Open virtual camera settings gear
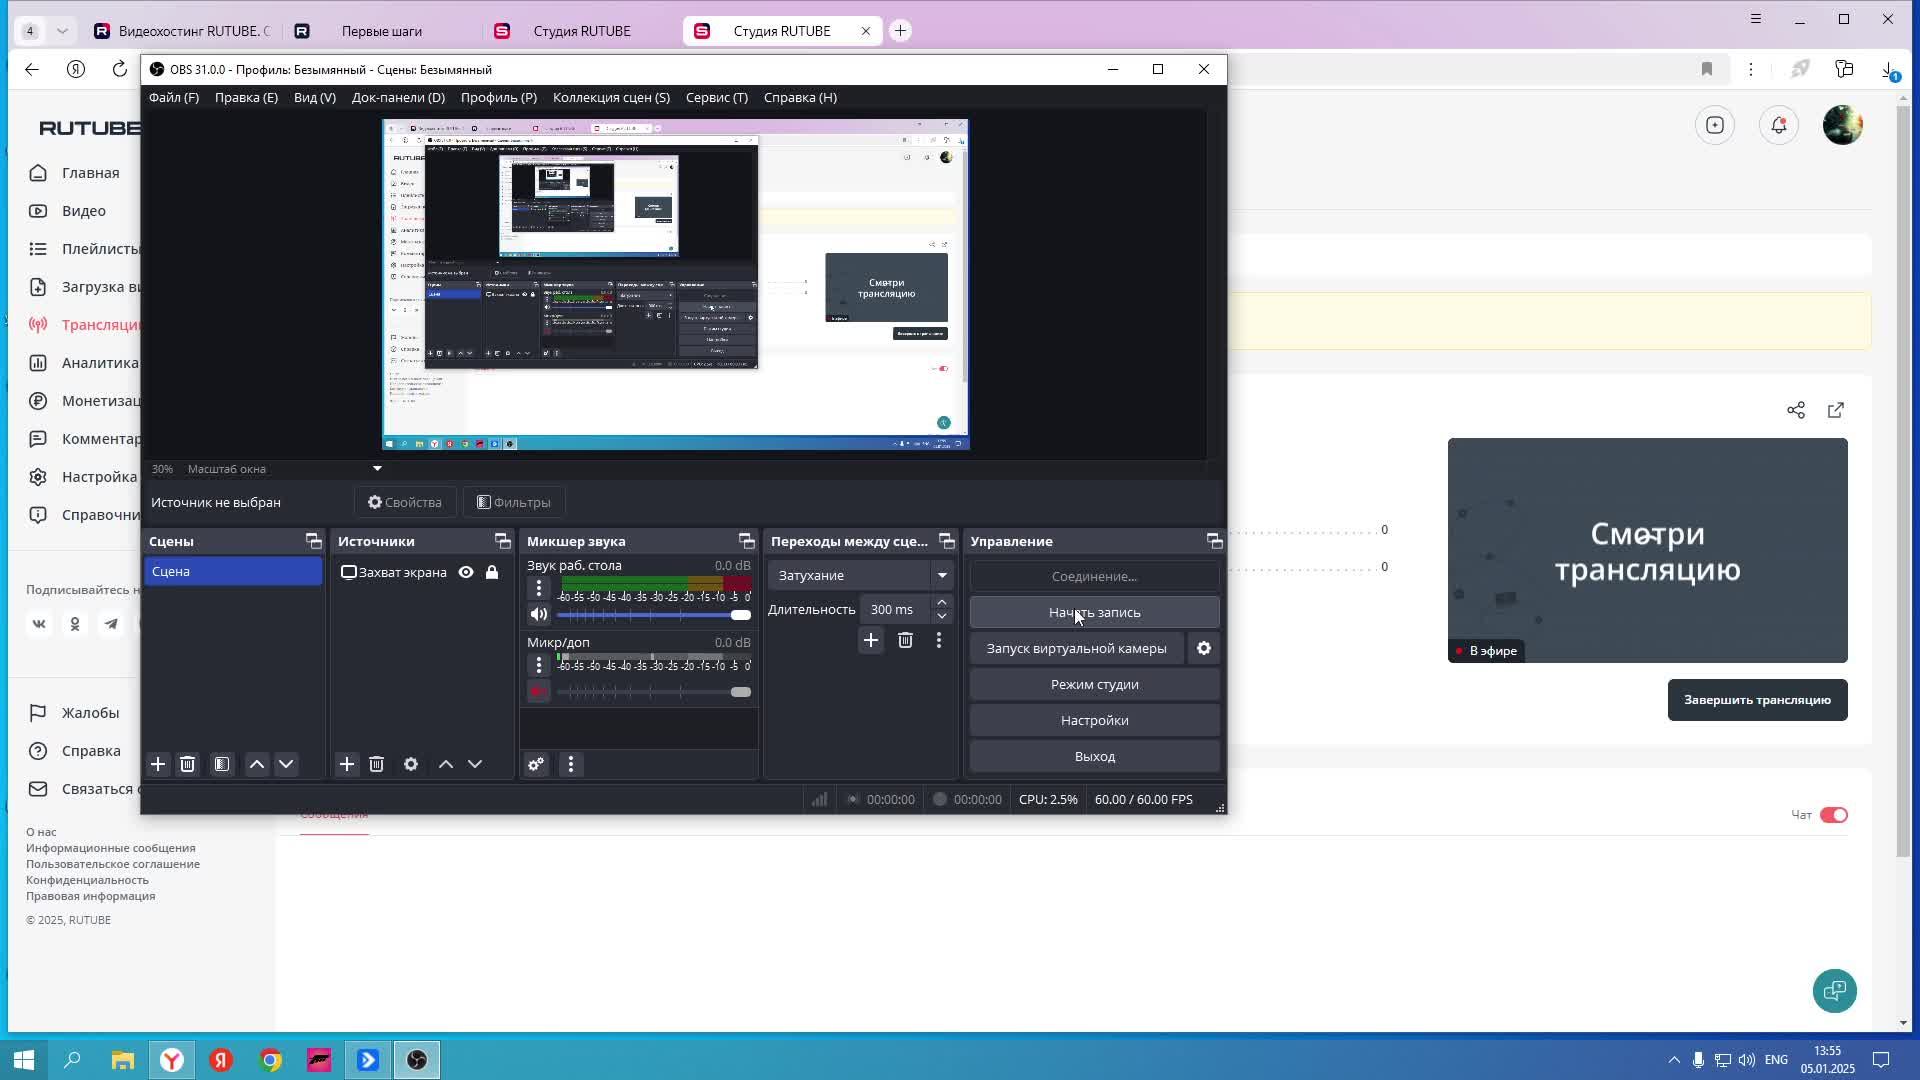Image resolution: width=1920 pixels, height=1080 pixels. 1204,648
